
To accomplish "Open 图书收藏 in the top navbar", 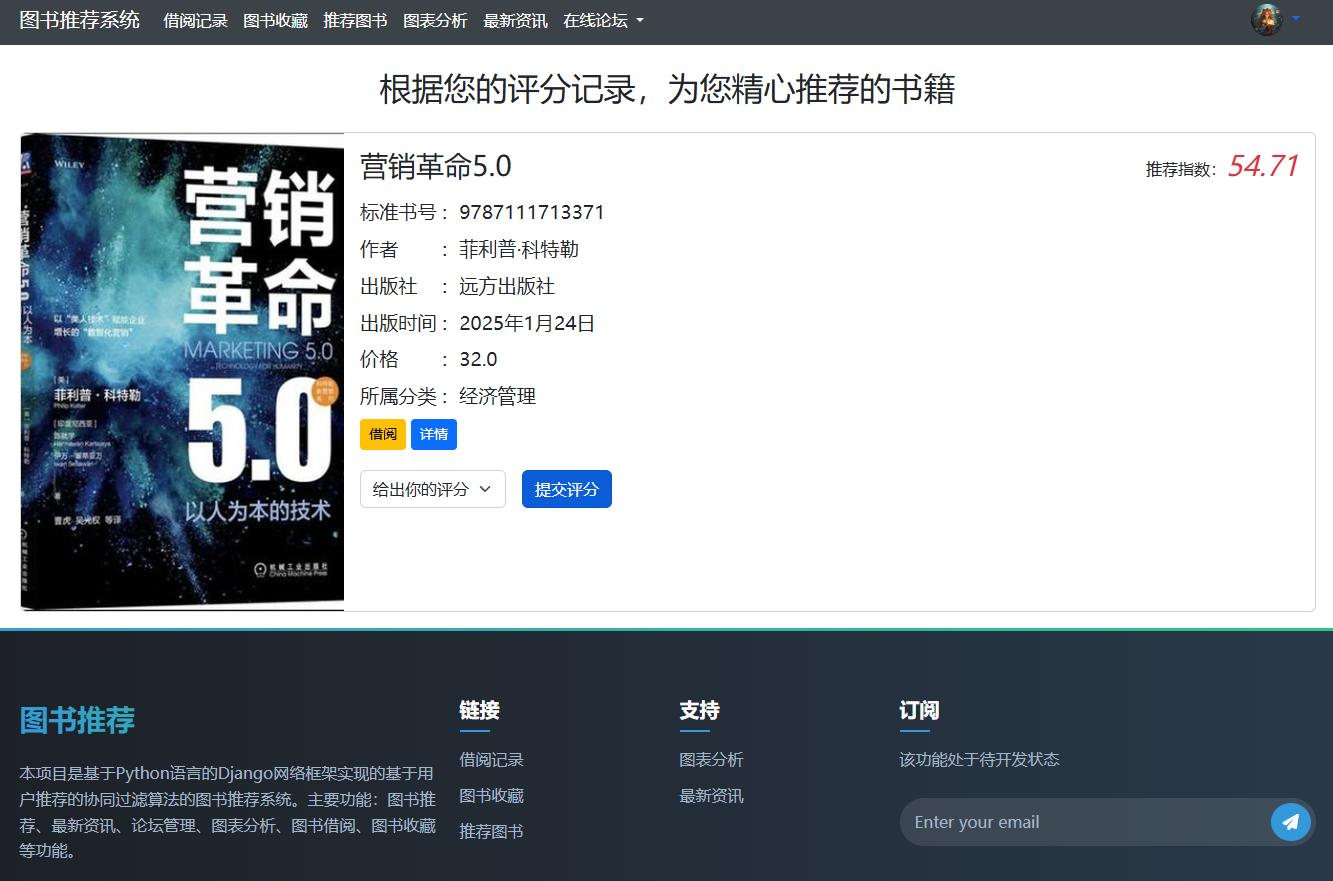I will coord(275,20).
